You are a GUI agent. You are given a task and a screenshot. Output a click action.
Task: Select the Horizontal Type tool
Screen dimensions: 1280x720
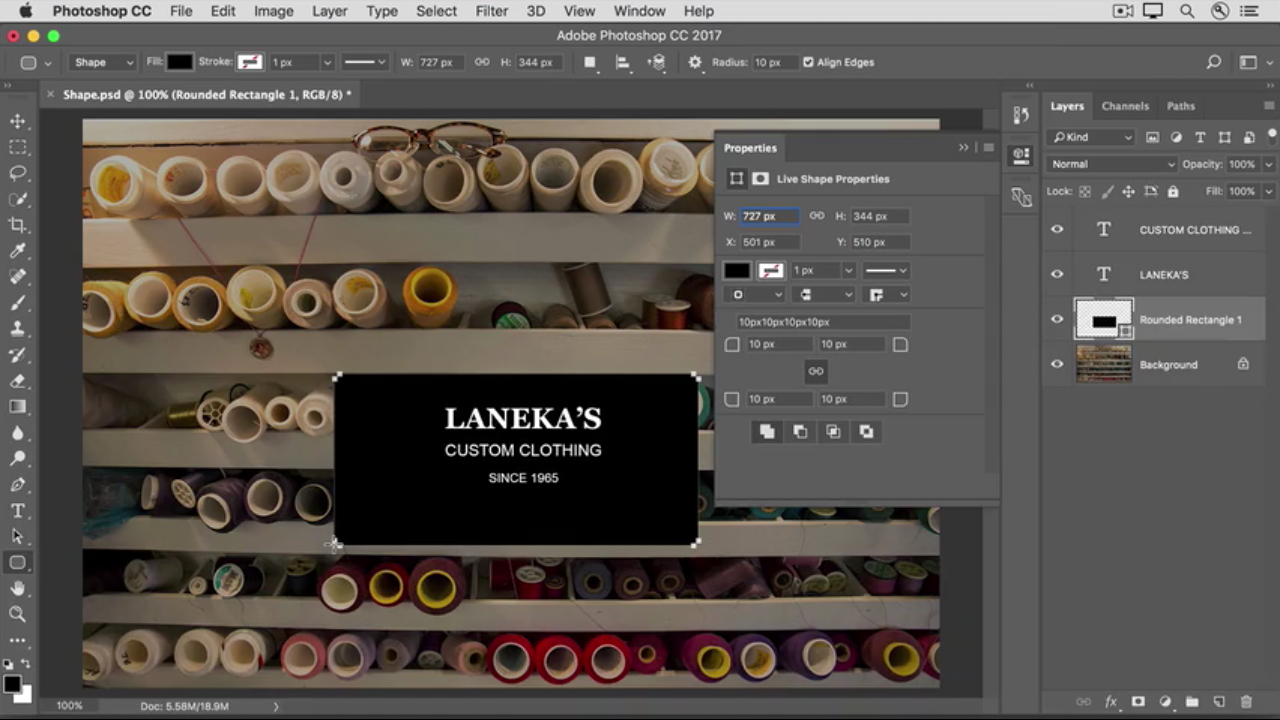[x=18, y=510]
